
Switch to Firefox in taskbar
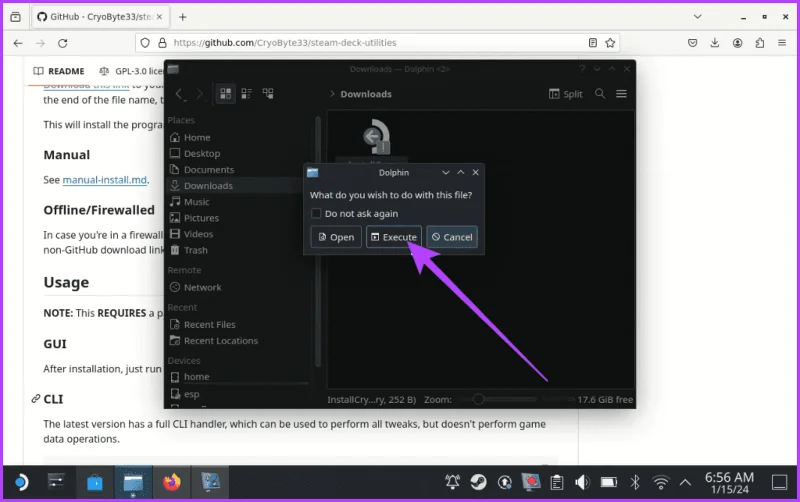(172, 482)
